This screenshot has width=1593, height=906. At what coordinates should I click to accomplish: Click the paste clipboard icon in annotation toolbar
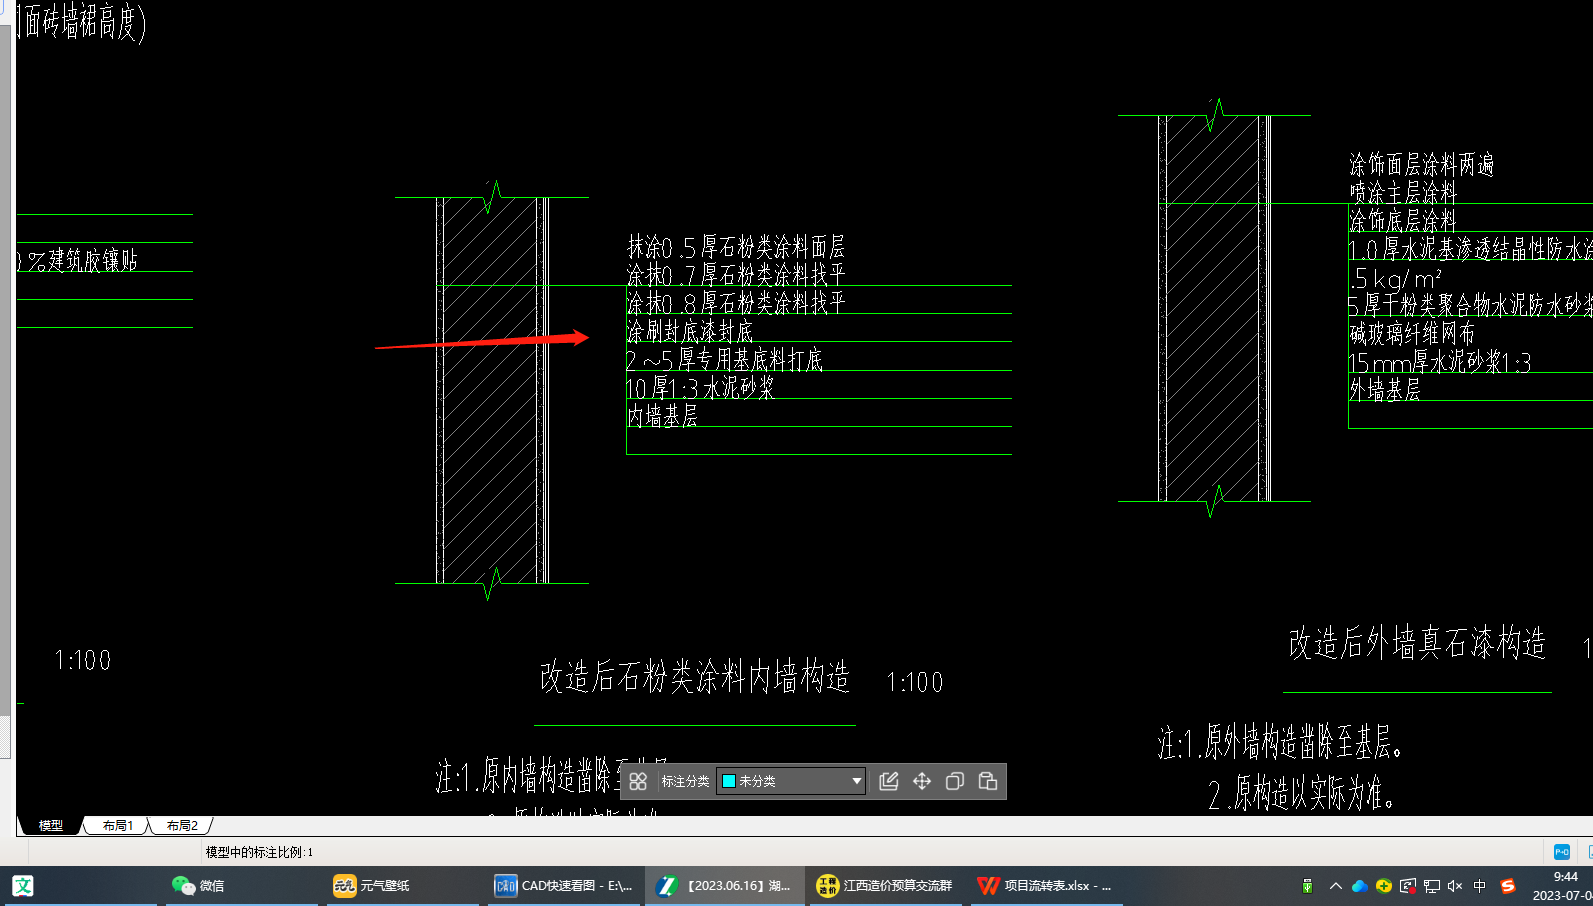(988, 781)
